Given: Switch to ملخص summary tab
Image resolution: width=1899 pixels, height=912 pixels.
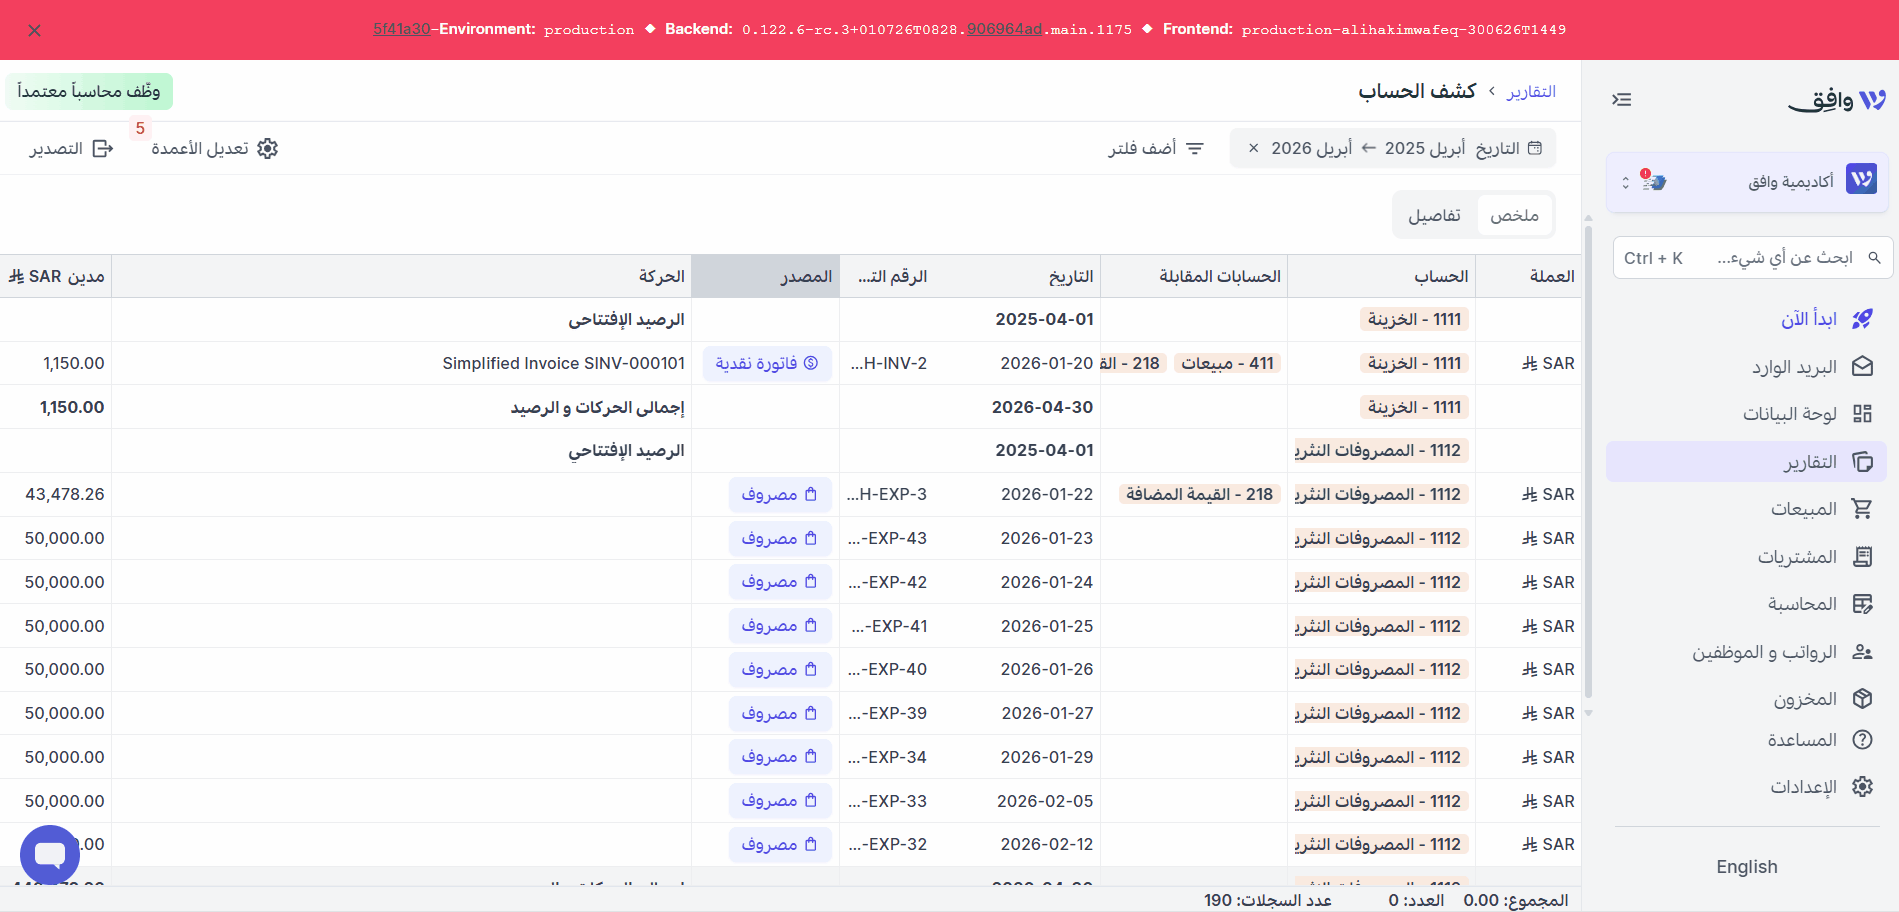Looking at the screenshot, I should (x=1514, y=215).
